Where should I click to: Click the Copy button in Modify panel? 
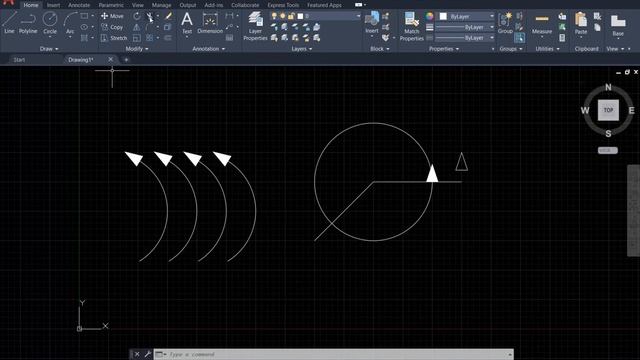point(112,27)
